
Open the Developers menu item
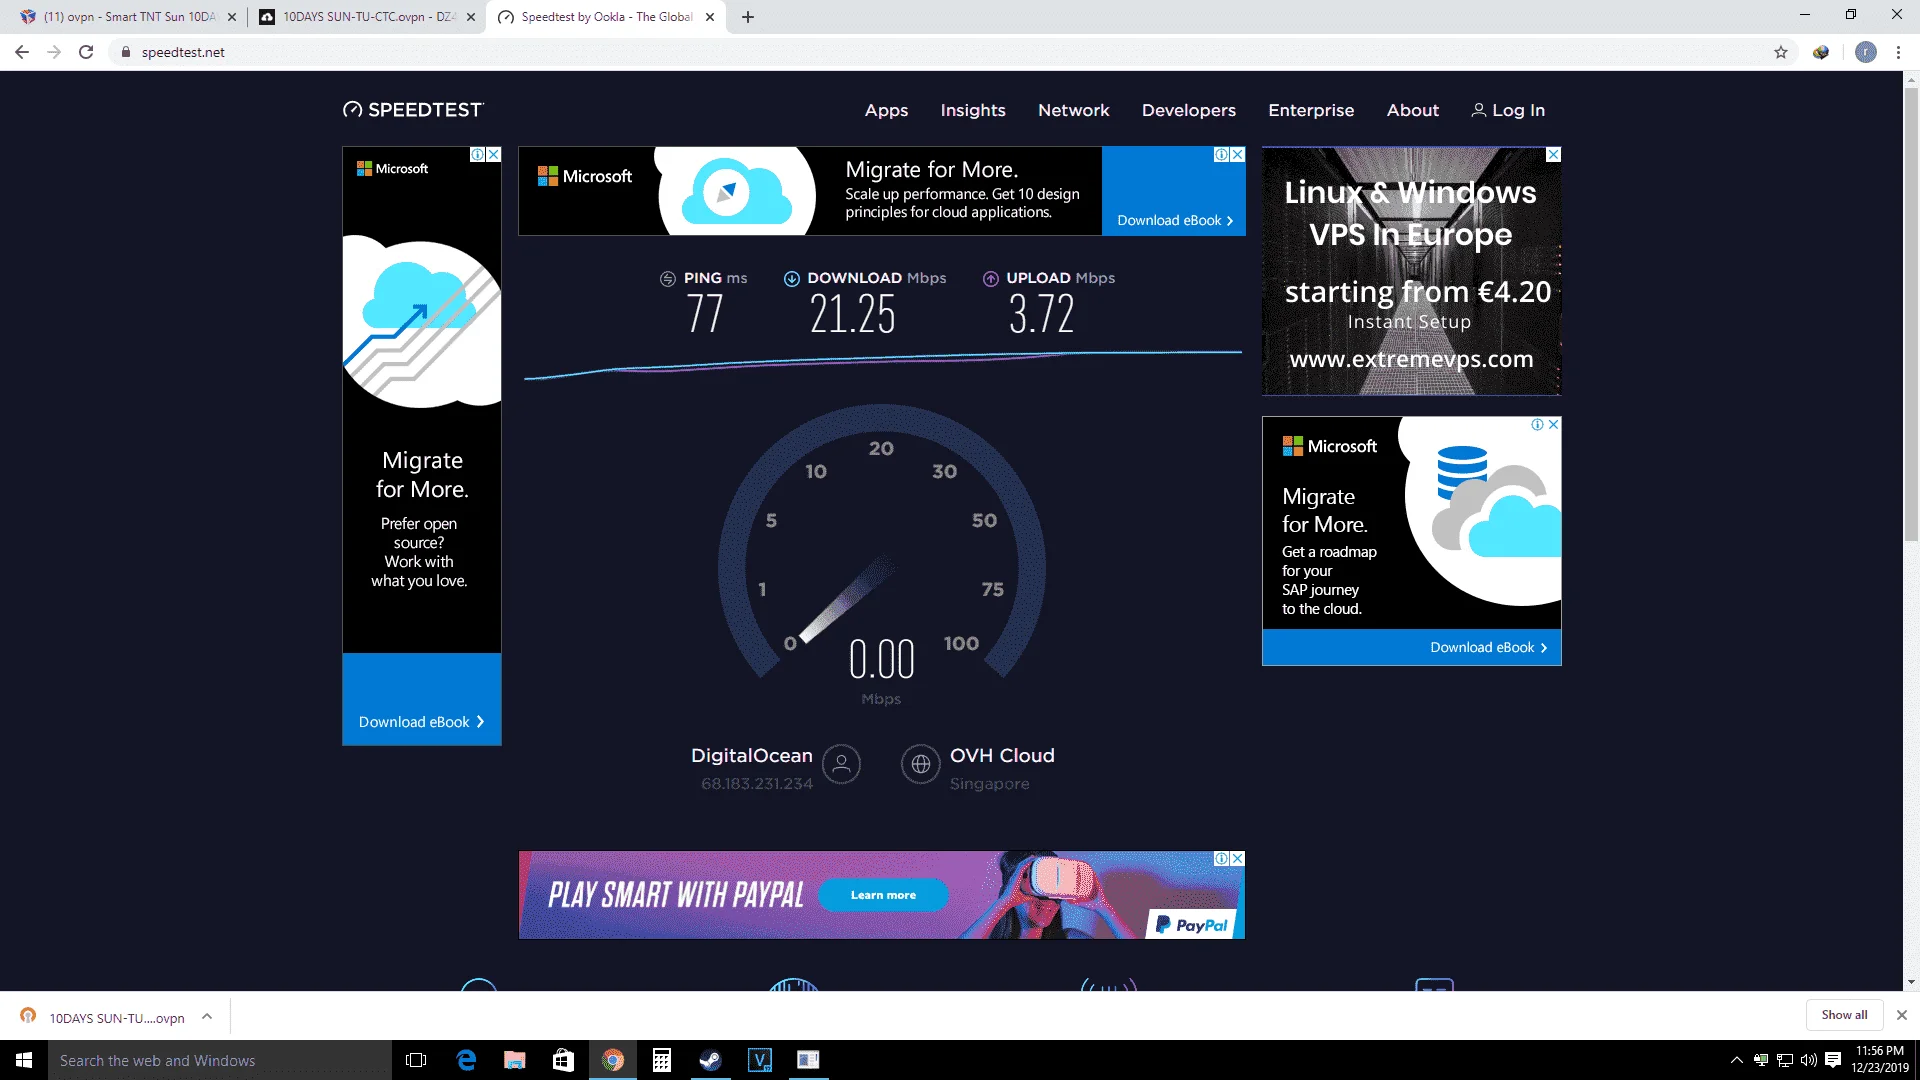point(1189,110)
